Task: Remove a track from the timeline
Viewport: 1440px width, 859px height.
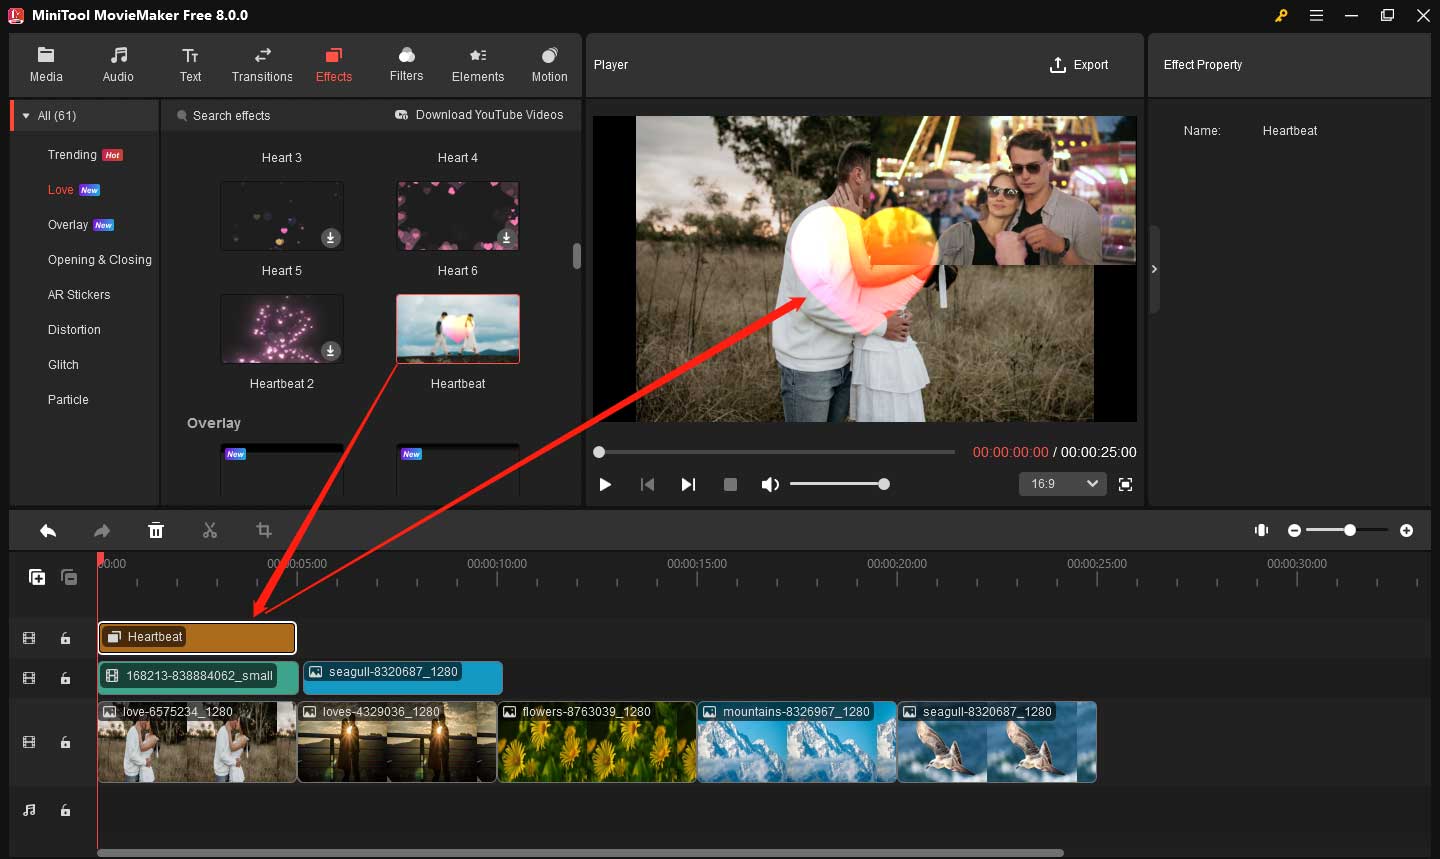Action: [x=69, y=577]
